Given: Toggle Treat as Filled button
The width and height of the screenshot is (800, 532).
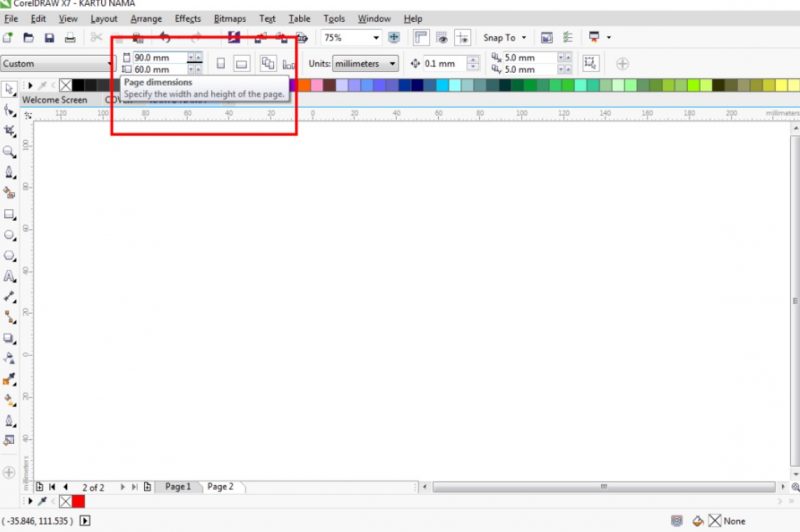Looking at the screenshot, I should pyautogui.click(x=590, y=63).
